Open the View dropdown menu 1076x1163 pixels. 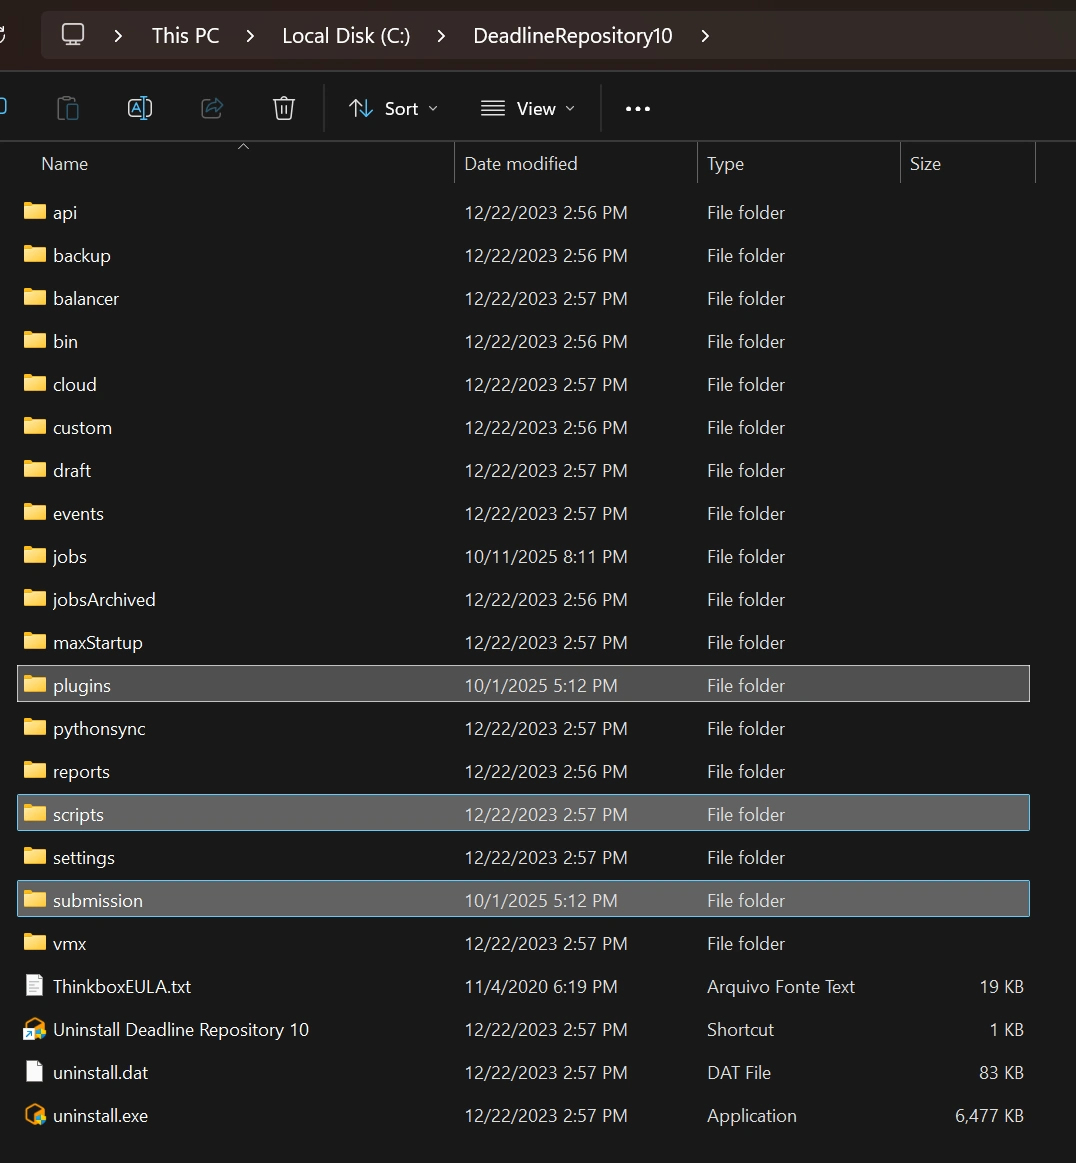pos(527,108)
